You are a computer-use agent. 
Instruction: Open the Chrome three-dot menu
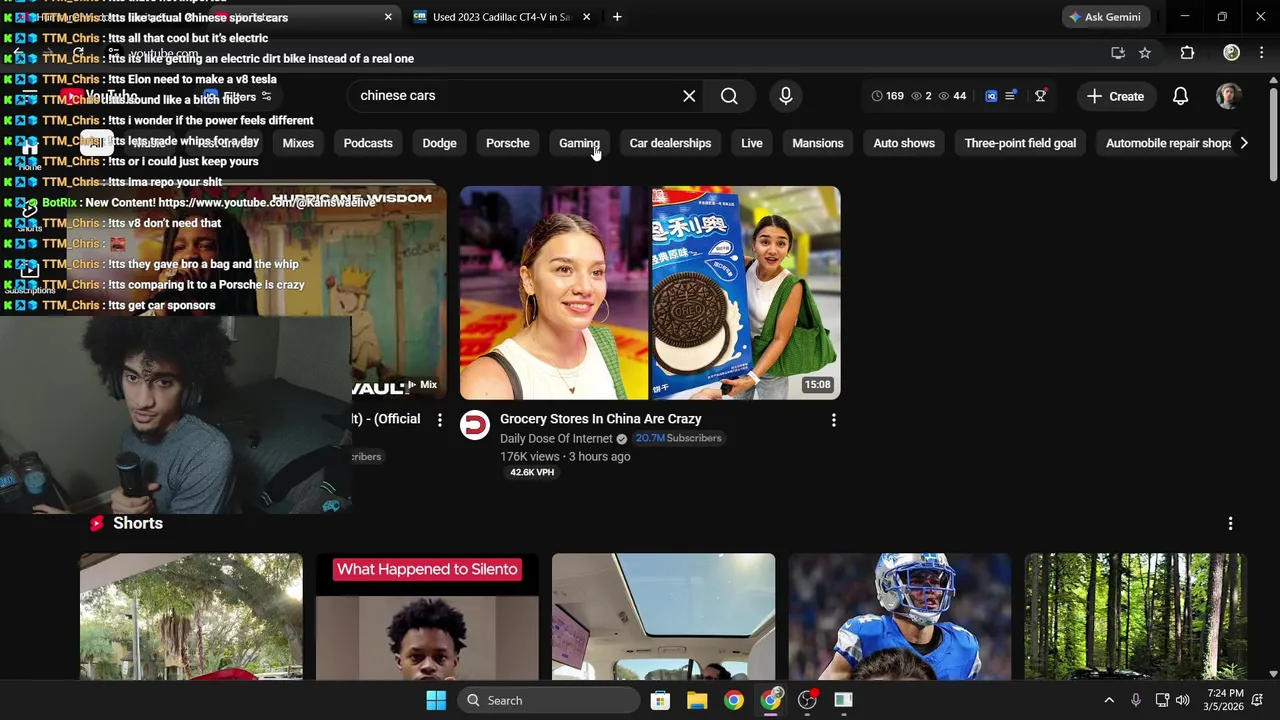tap(1262, 53)
